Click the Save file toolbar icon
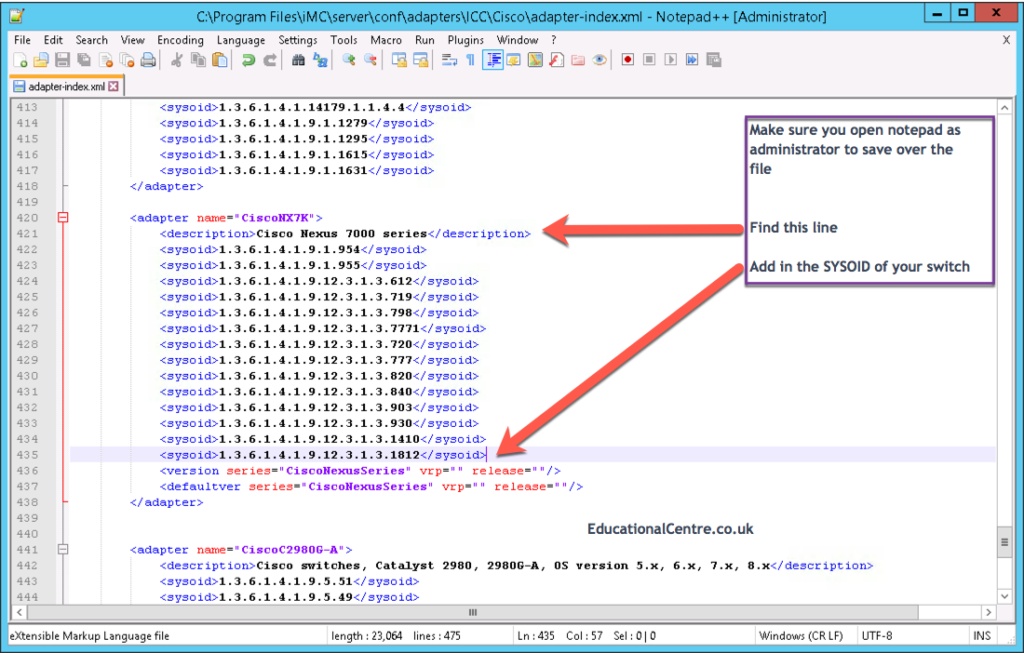Screen dimensions: 1024x653 (62, 60)
